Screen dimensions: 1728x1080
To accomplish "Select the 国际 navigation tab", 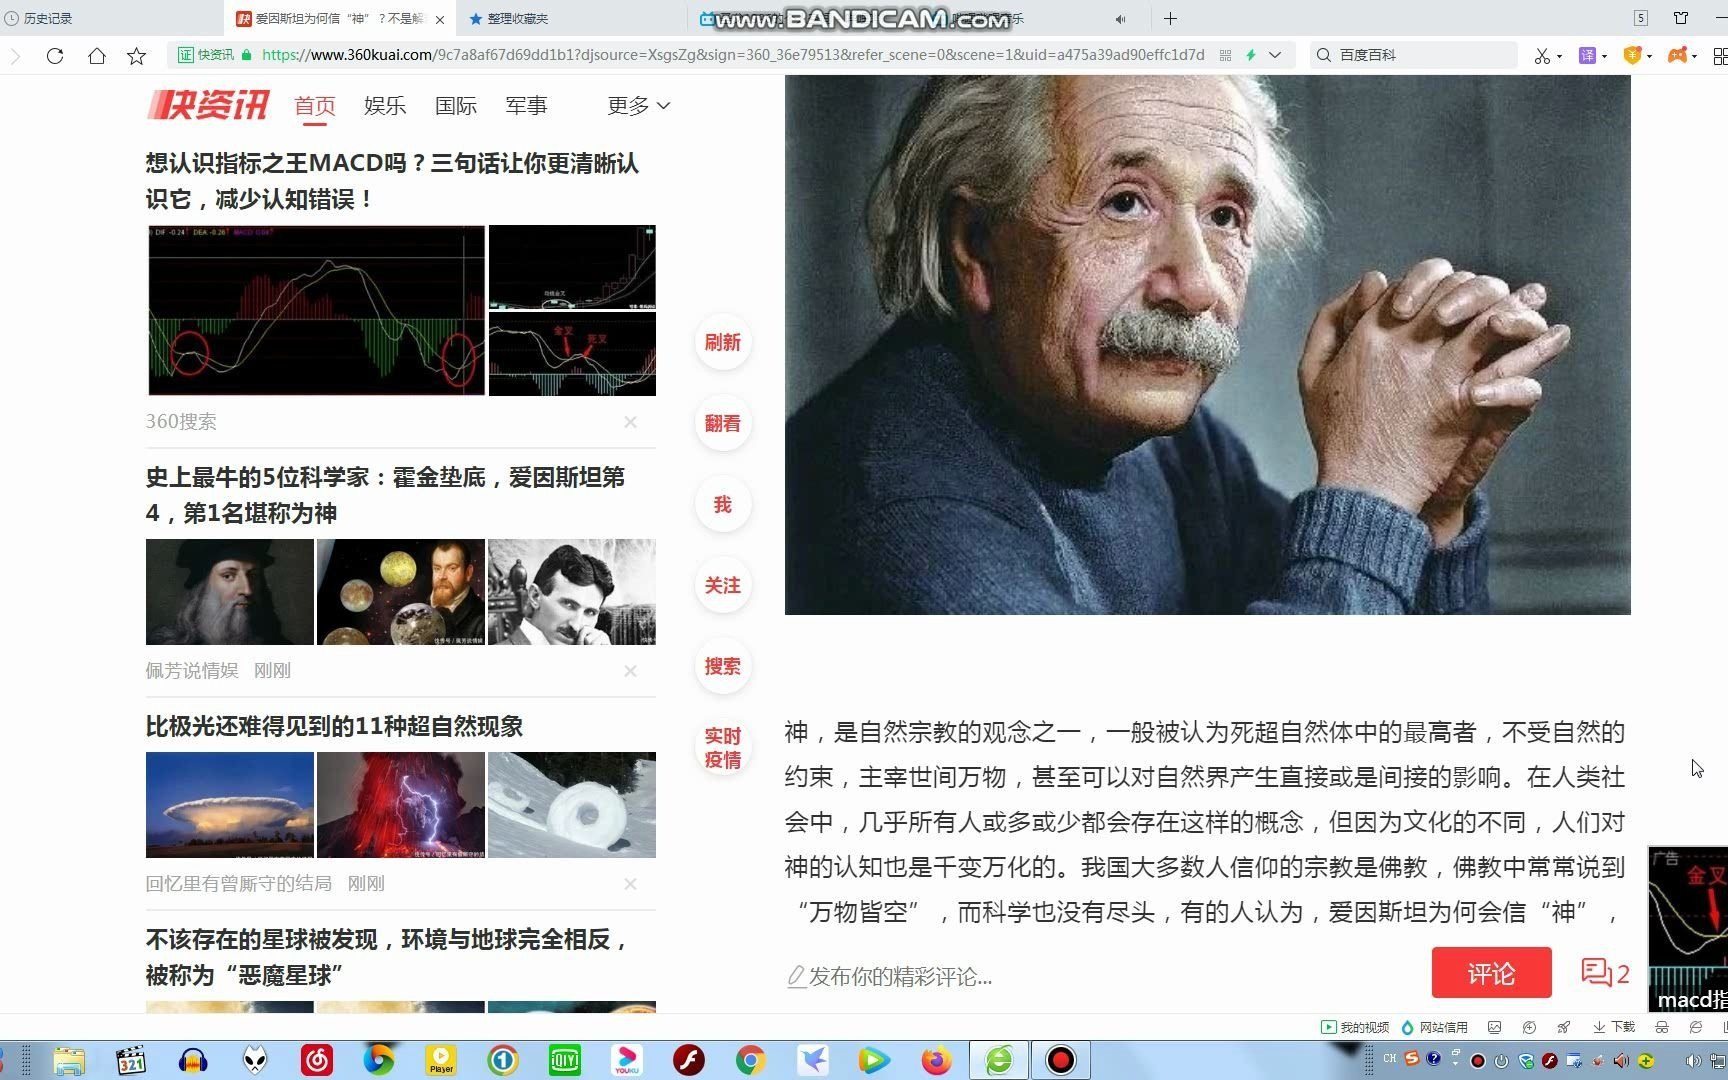I will 456,105.
